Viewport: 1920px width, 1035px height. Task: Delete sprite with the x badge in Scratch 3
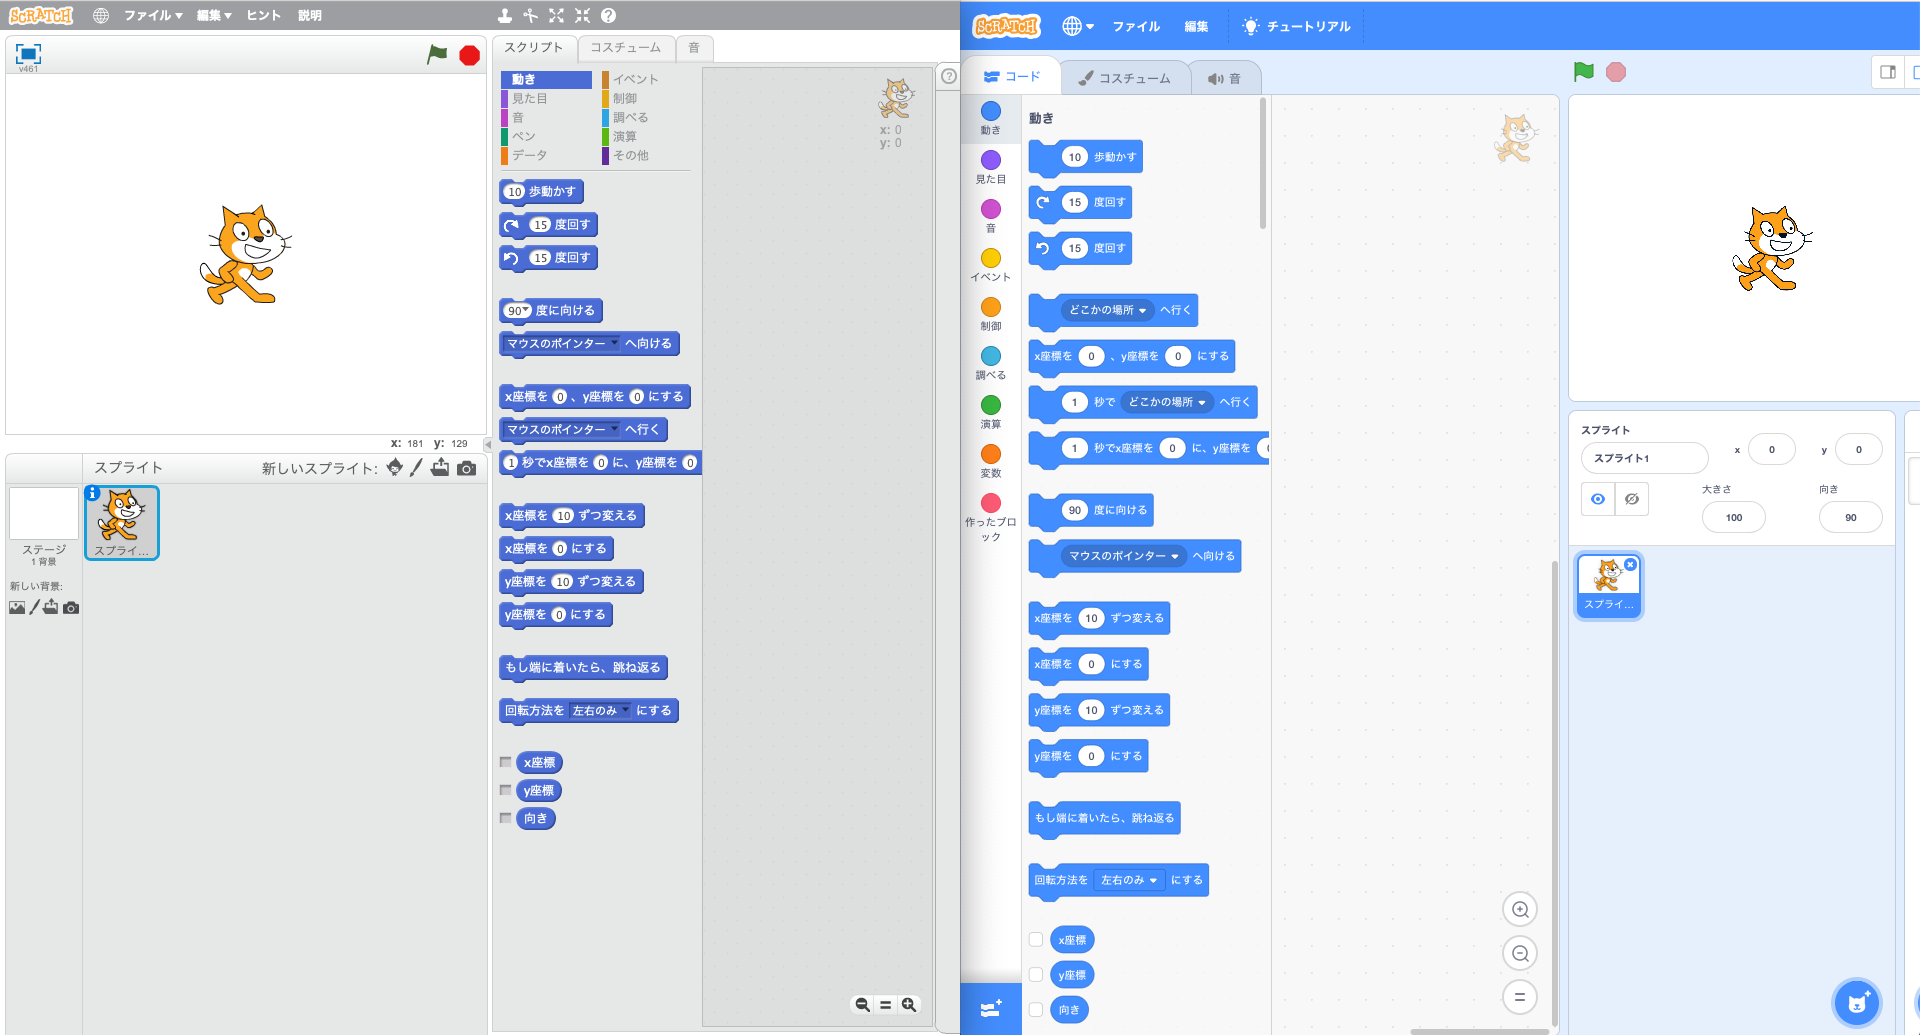click(1630, 564)
